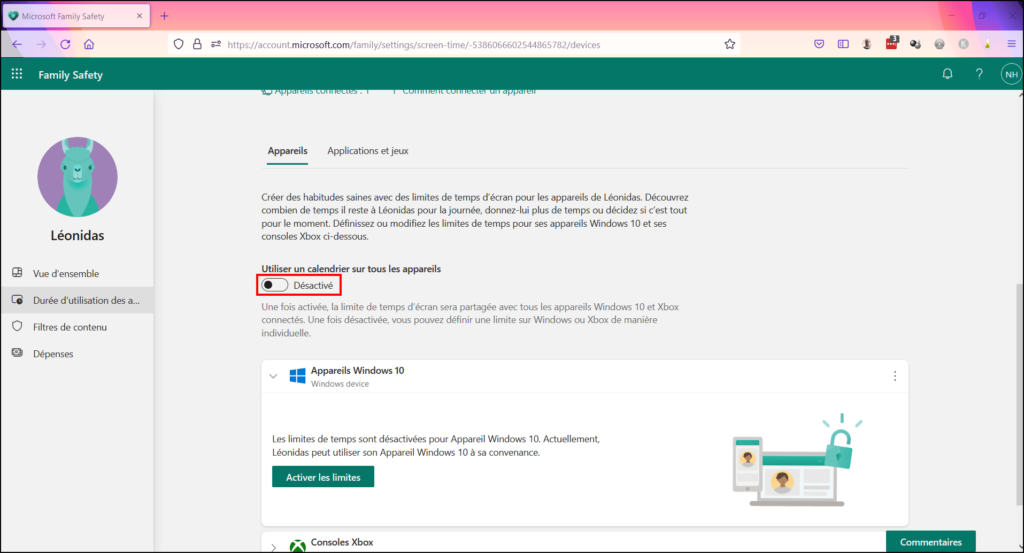The image size is (1024, 553).
Task: Switch to Applications et jeux tab
Action: pyautogui.click(x=368, y=151)
